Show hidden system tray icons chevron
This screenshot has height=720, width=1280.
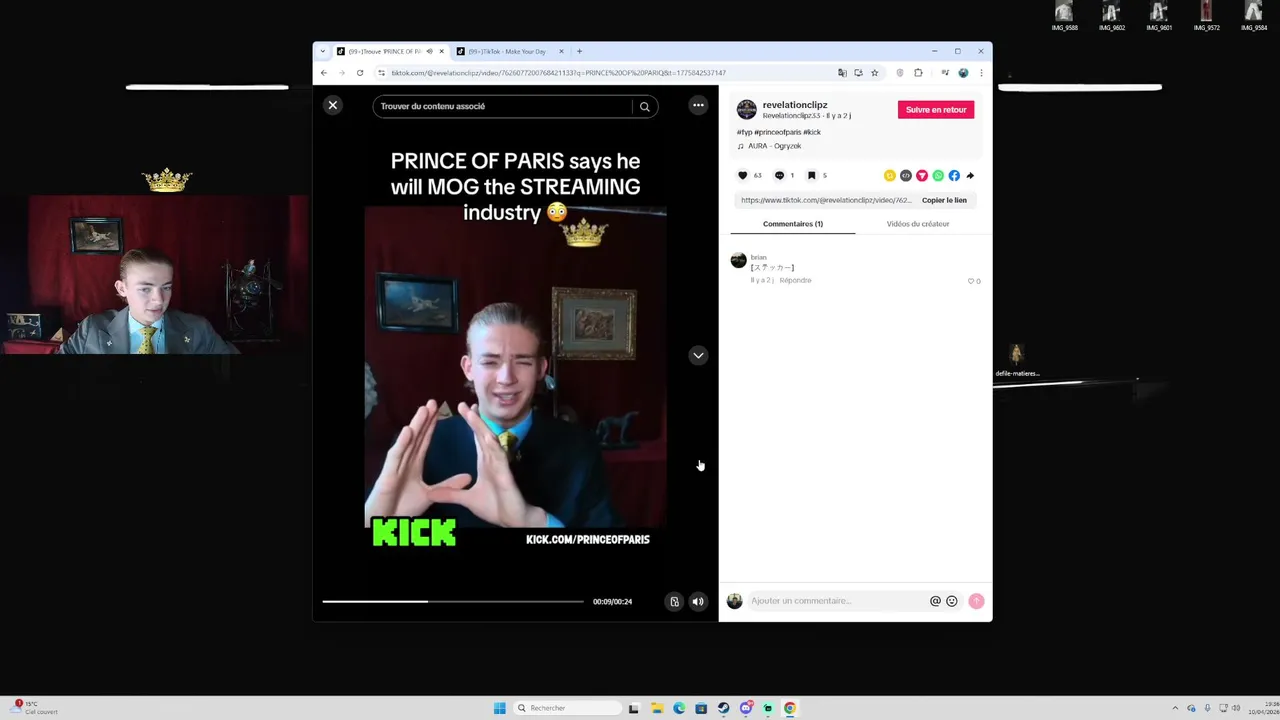[x=1175, y=708]
